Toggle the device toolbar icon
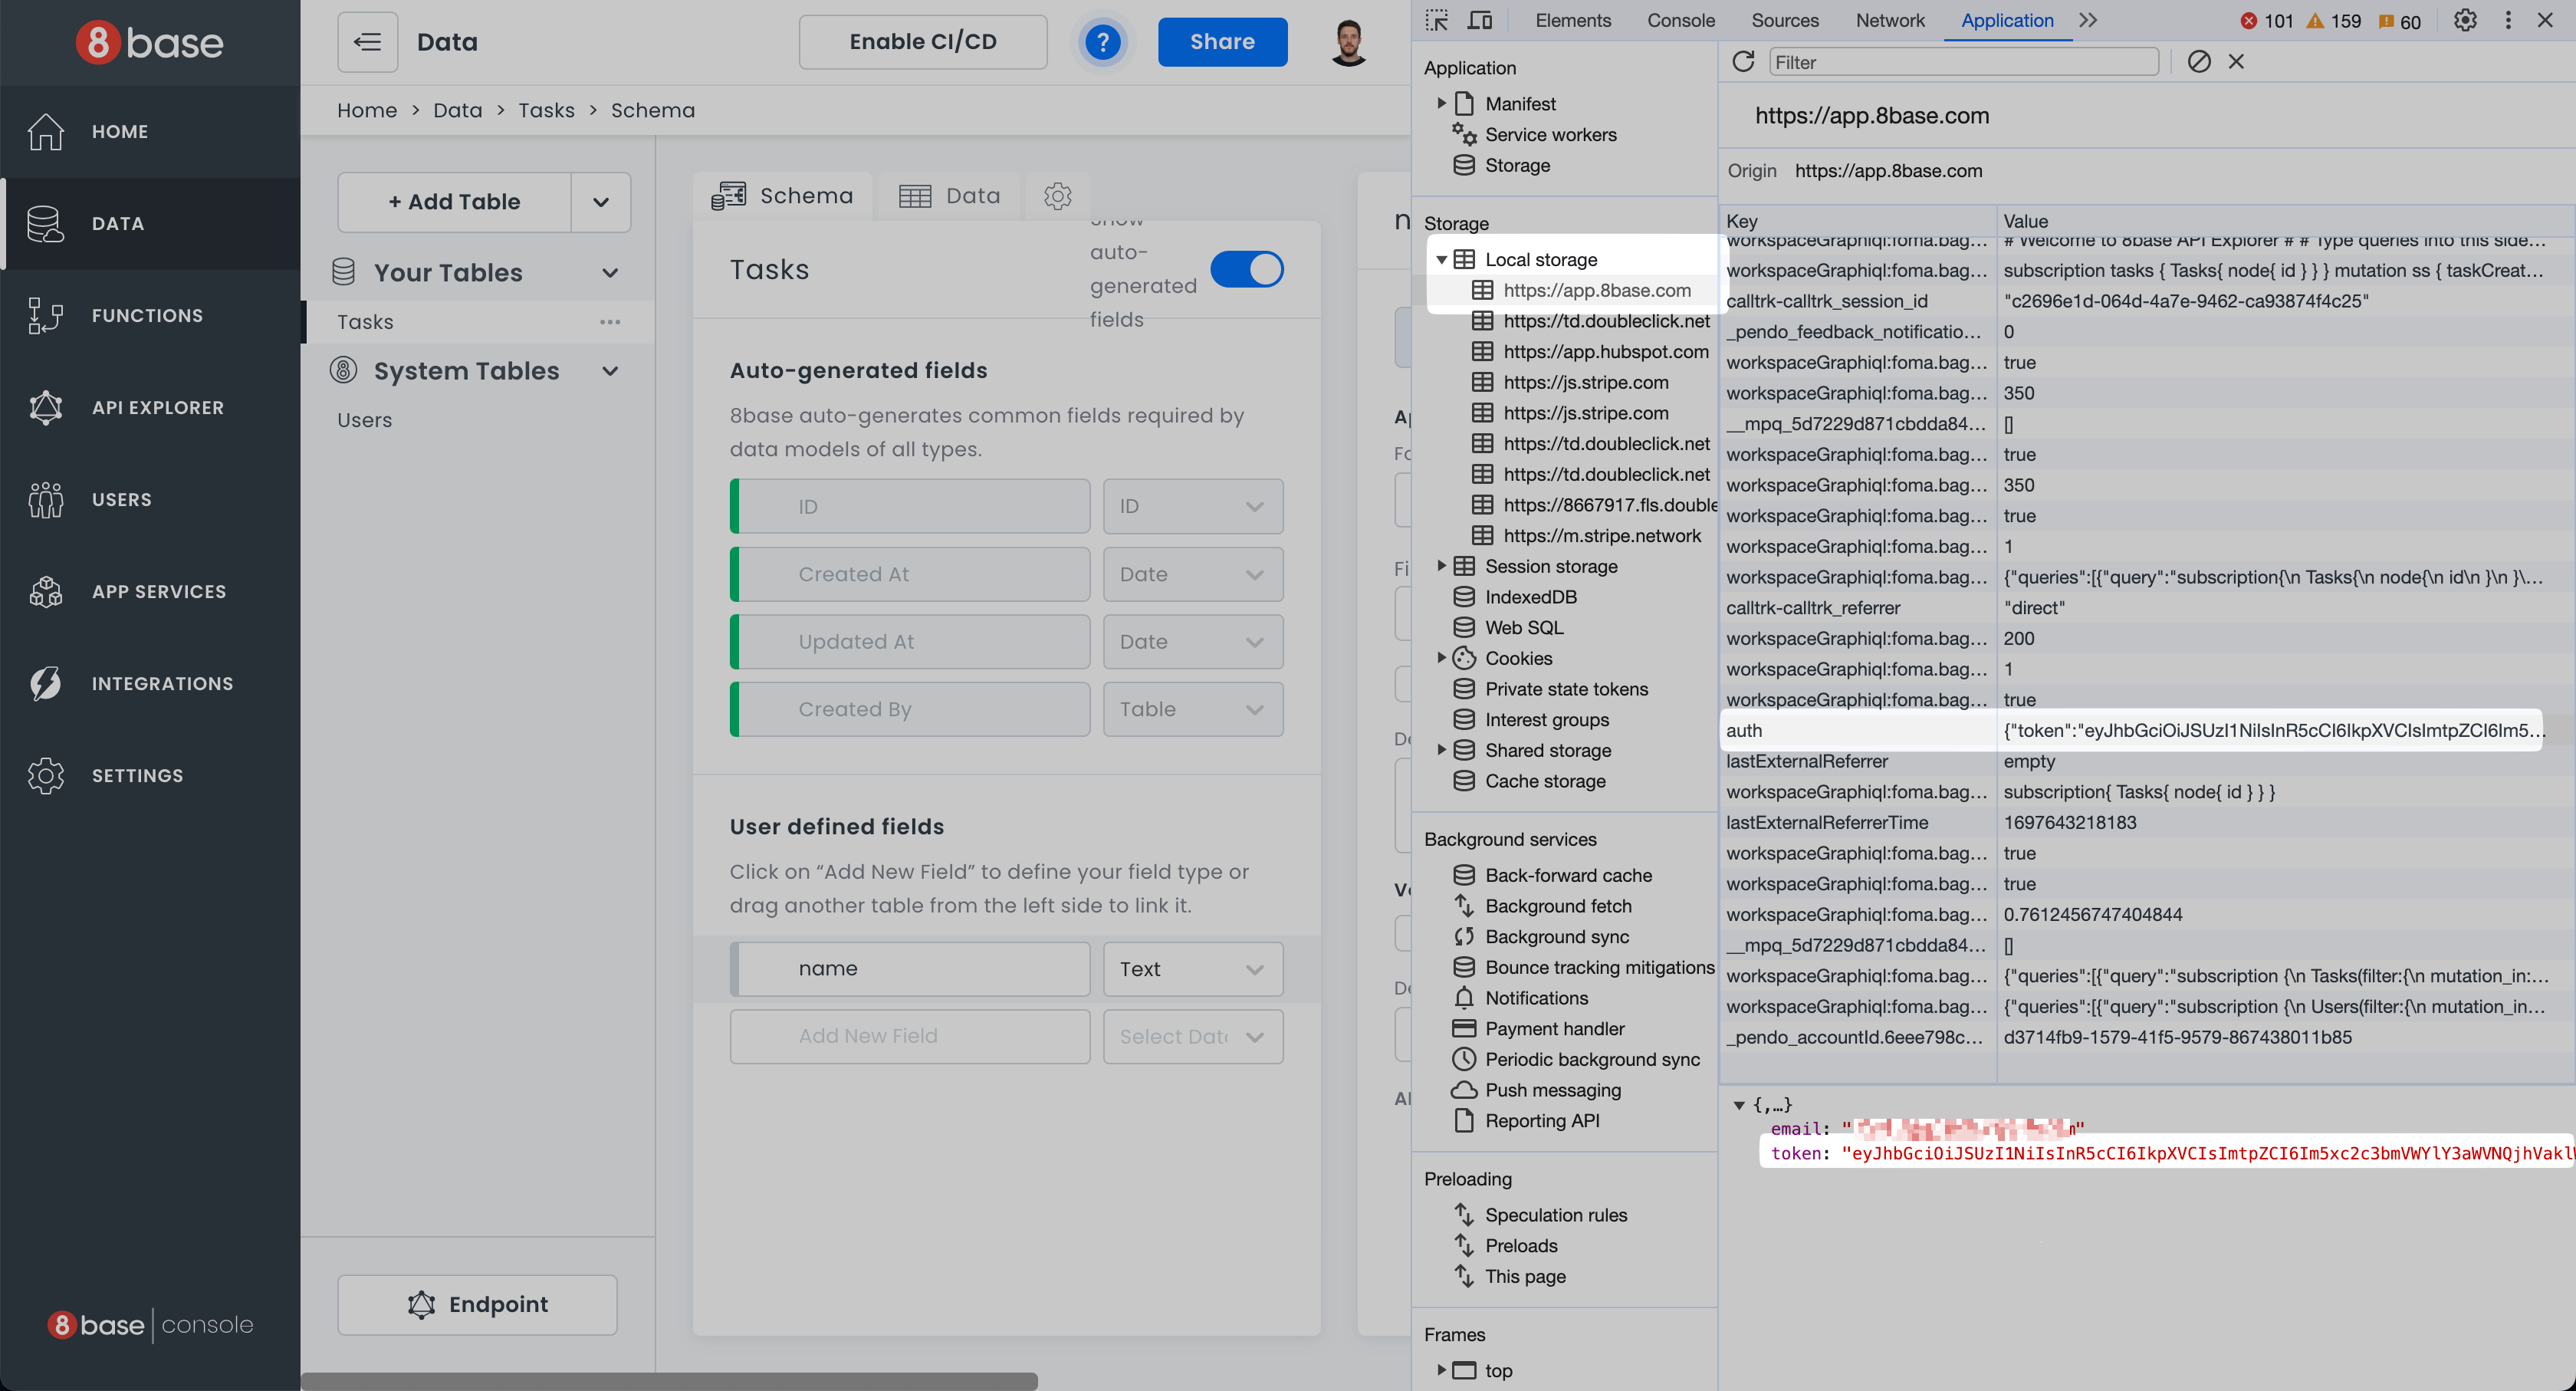Screen dimensions: 2576x1391 click(x=1480, y=20)
